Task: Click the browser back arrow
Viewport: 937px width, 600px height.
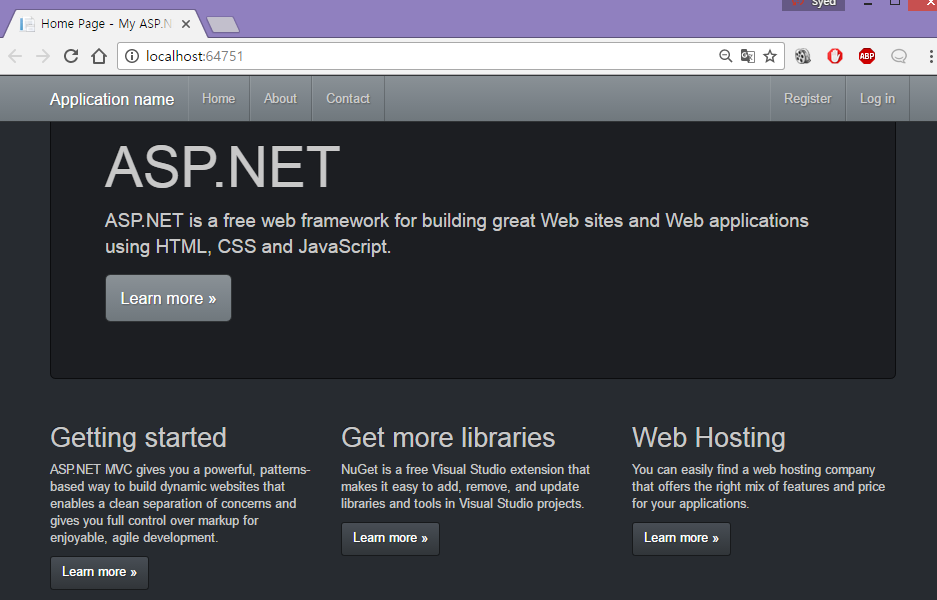Action: click(15, 57)
